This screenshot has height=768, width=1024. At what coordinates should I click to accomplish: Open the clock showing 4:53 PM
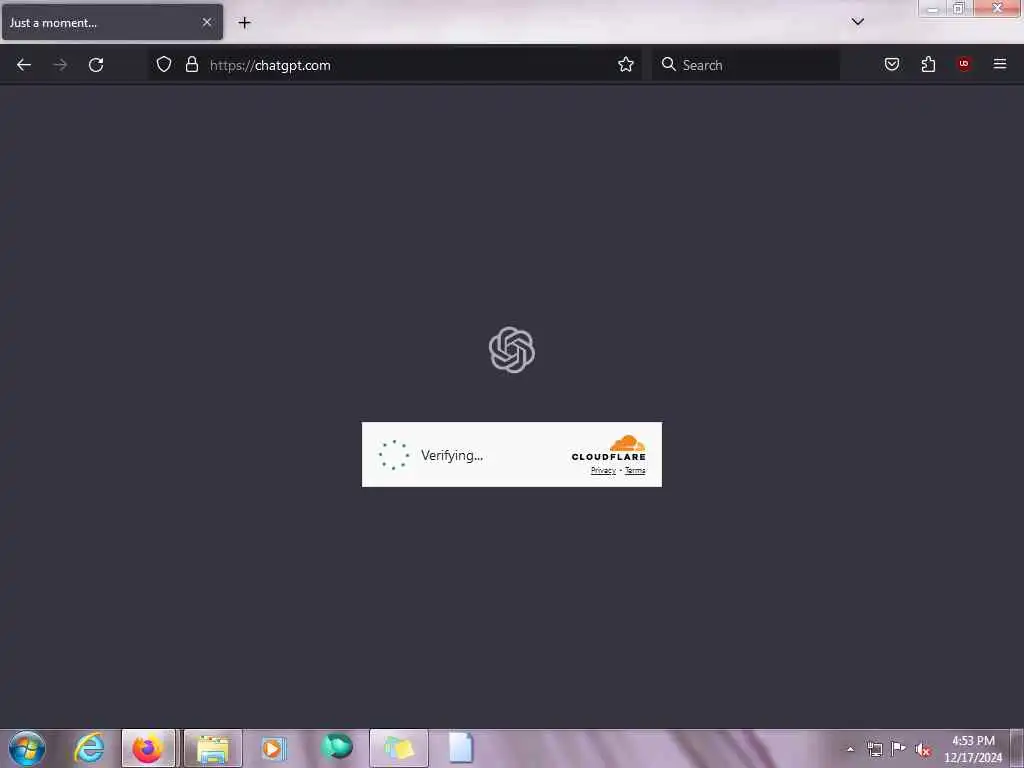(973, 749)
